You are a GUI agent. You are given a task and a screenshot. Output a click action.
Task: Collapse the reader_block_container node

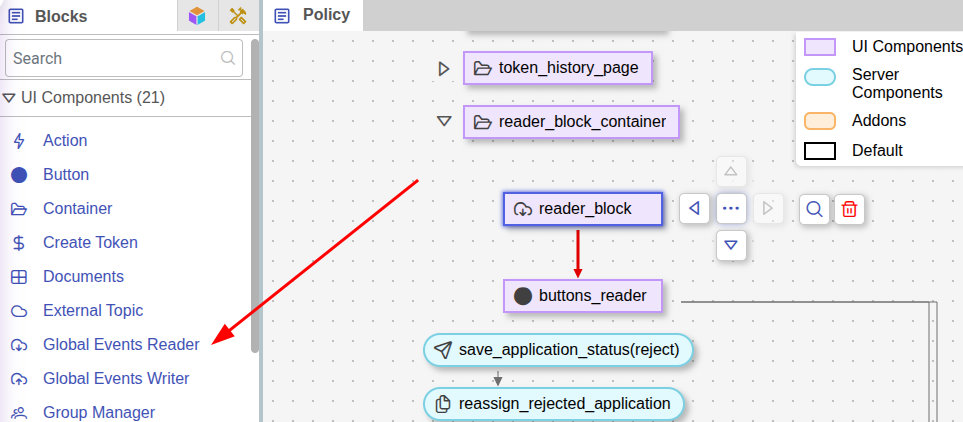(x=444, y=122)
